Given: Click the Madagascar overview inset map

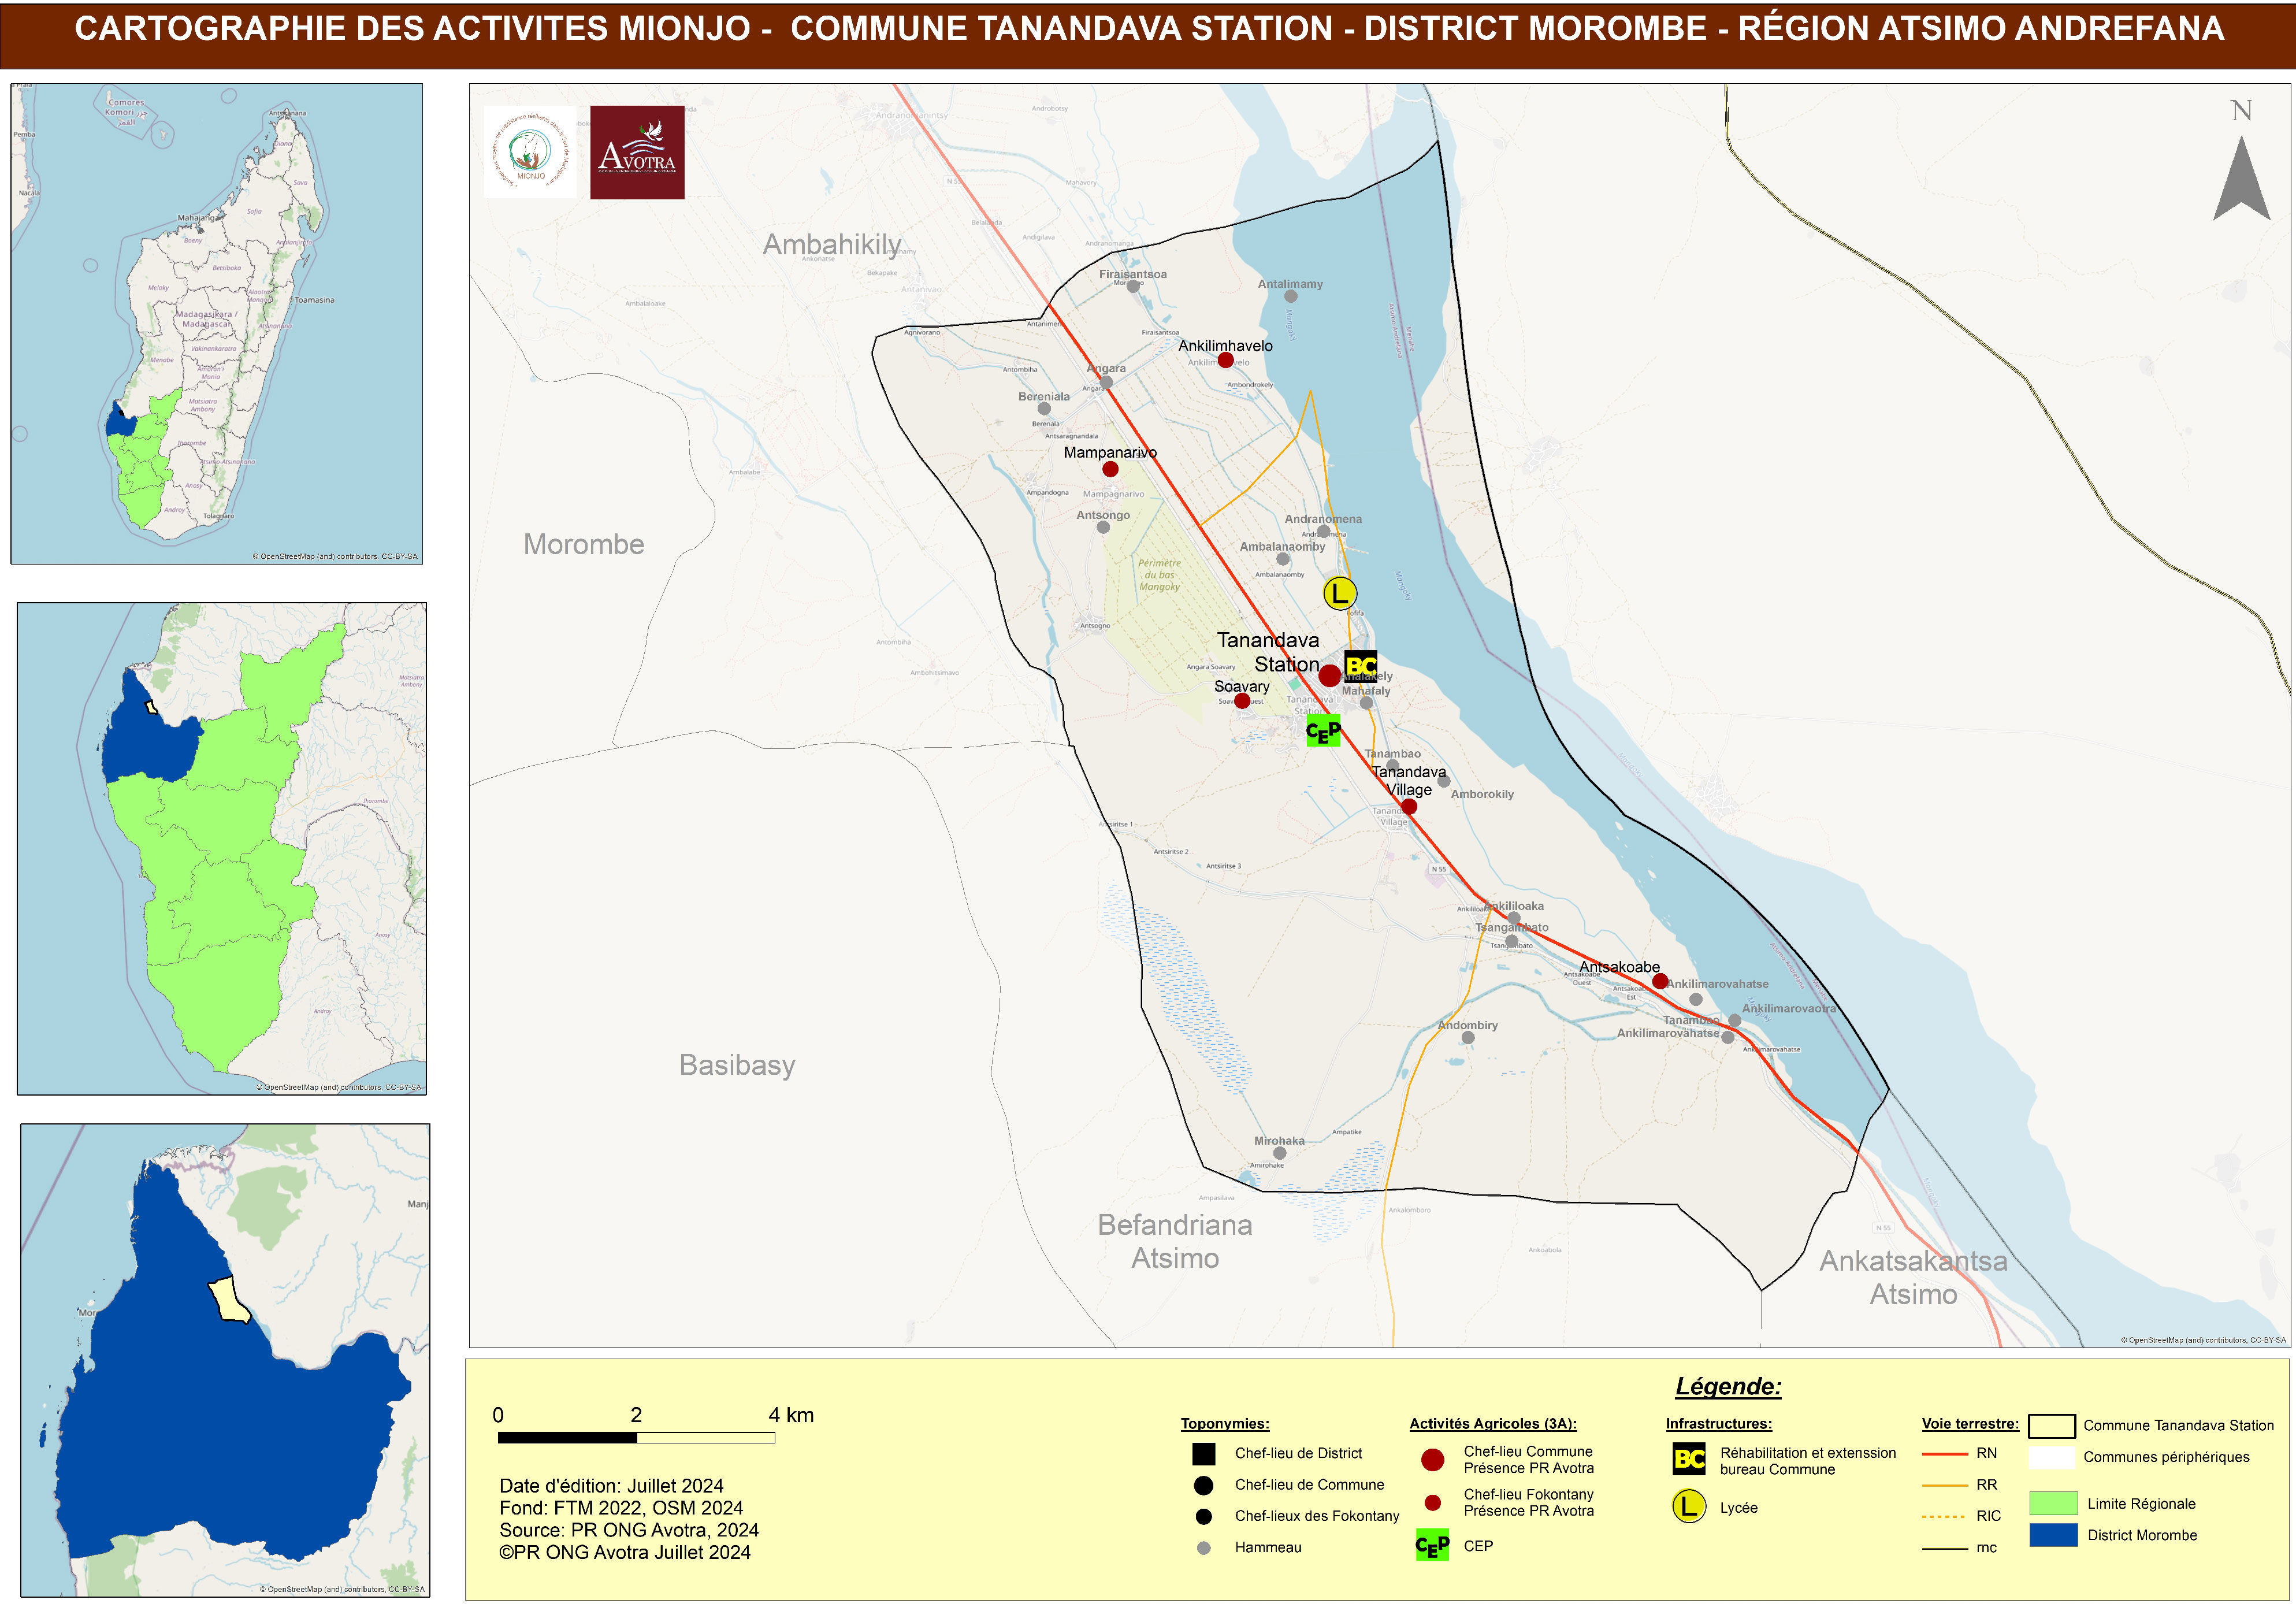Looking at the screenshot, I should click(x=216, y=323).
